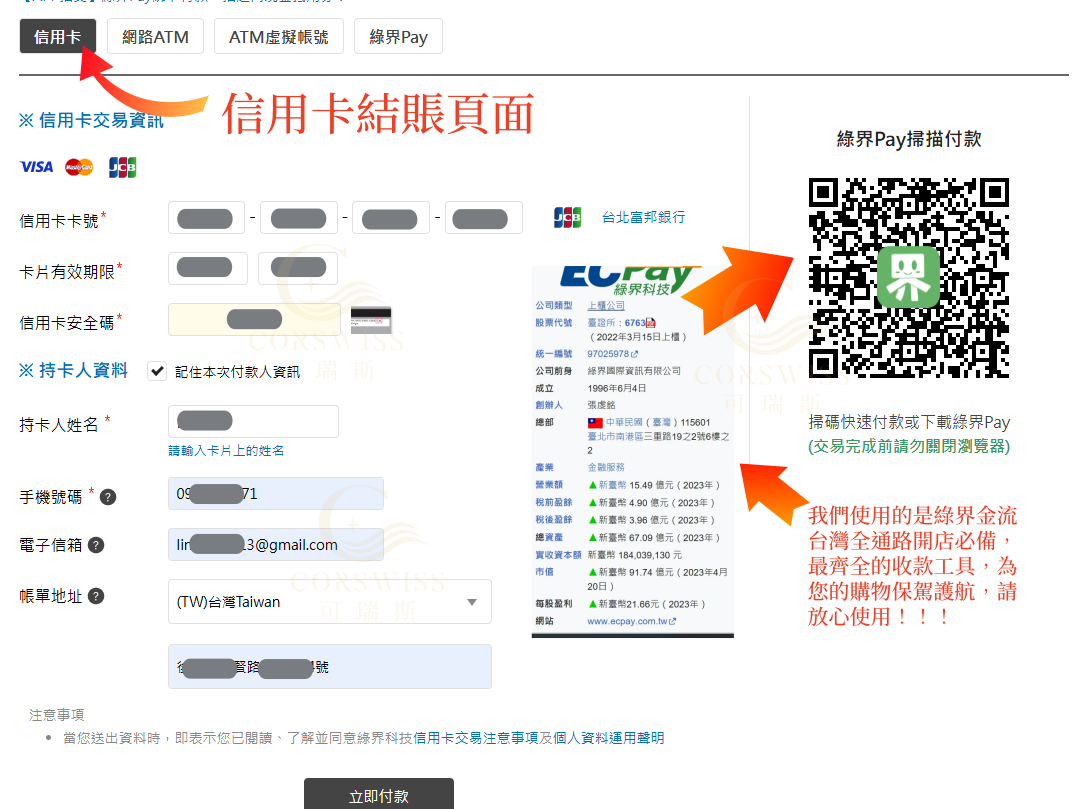Screen dimensions: 1072x809
Task: Click the JCB logo below 信用卡交易資訊
Action: coord(122,167)
